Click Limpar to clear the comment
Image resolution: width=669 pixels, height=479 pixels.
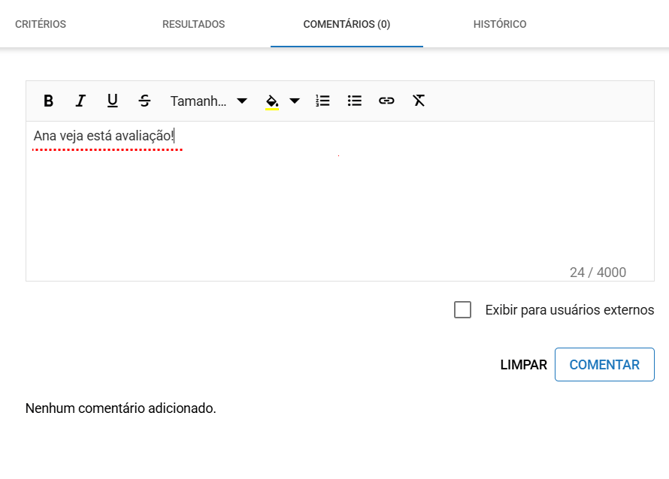pyautogui.click(x=523, y=365)
